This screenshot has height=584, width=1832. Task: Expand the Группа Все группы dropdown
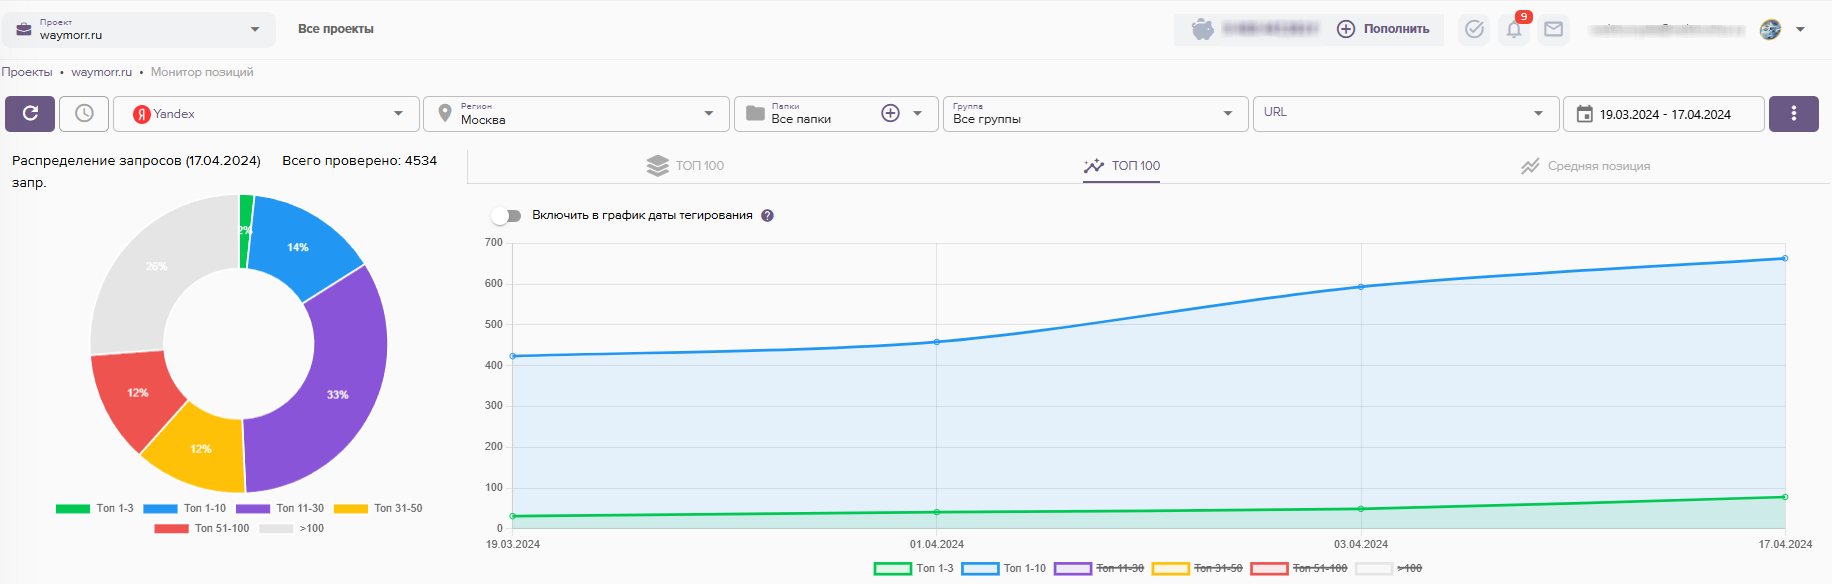(x=1094, y=114)
